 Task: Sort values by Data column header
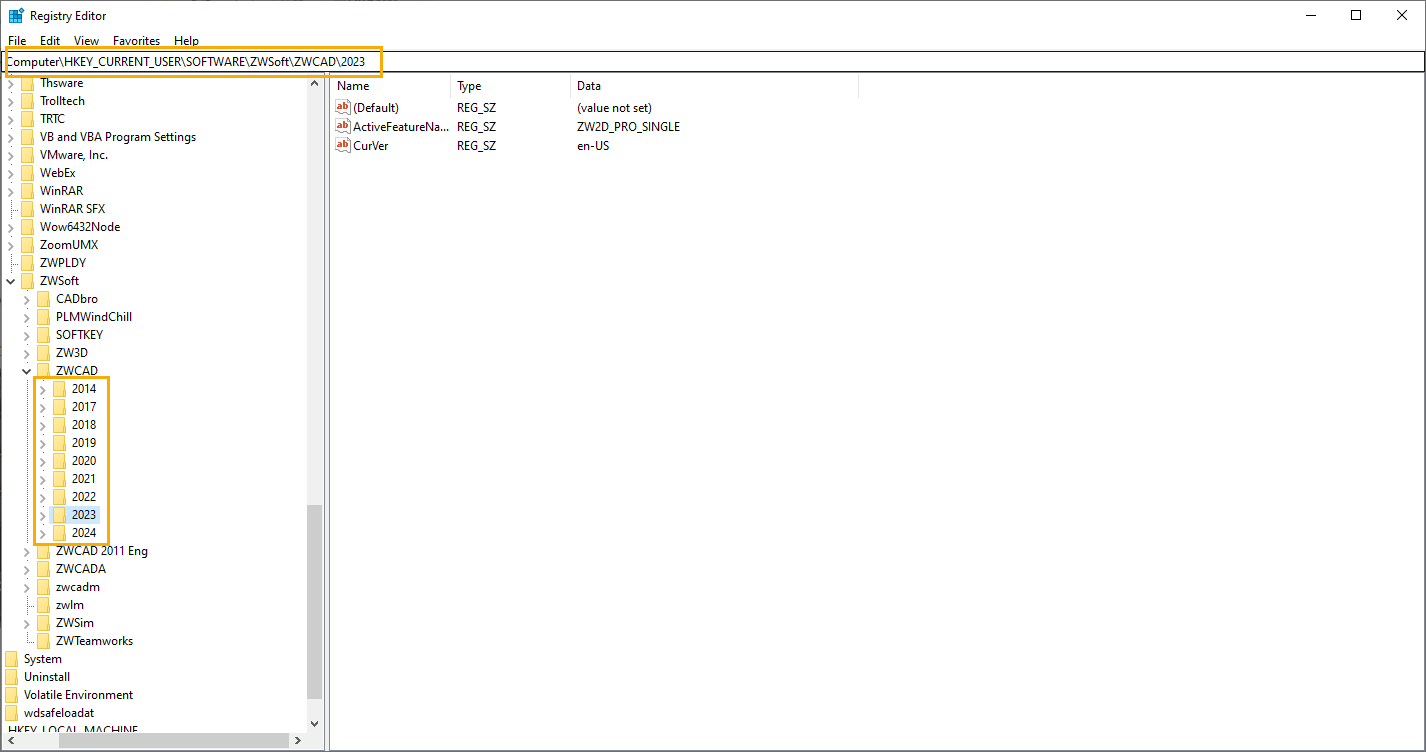pos(714,86)
